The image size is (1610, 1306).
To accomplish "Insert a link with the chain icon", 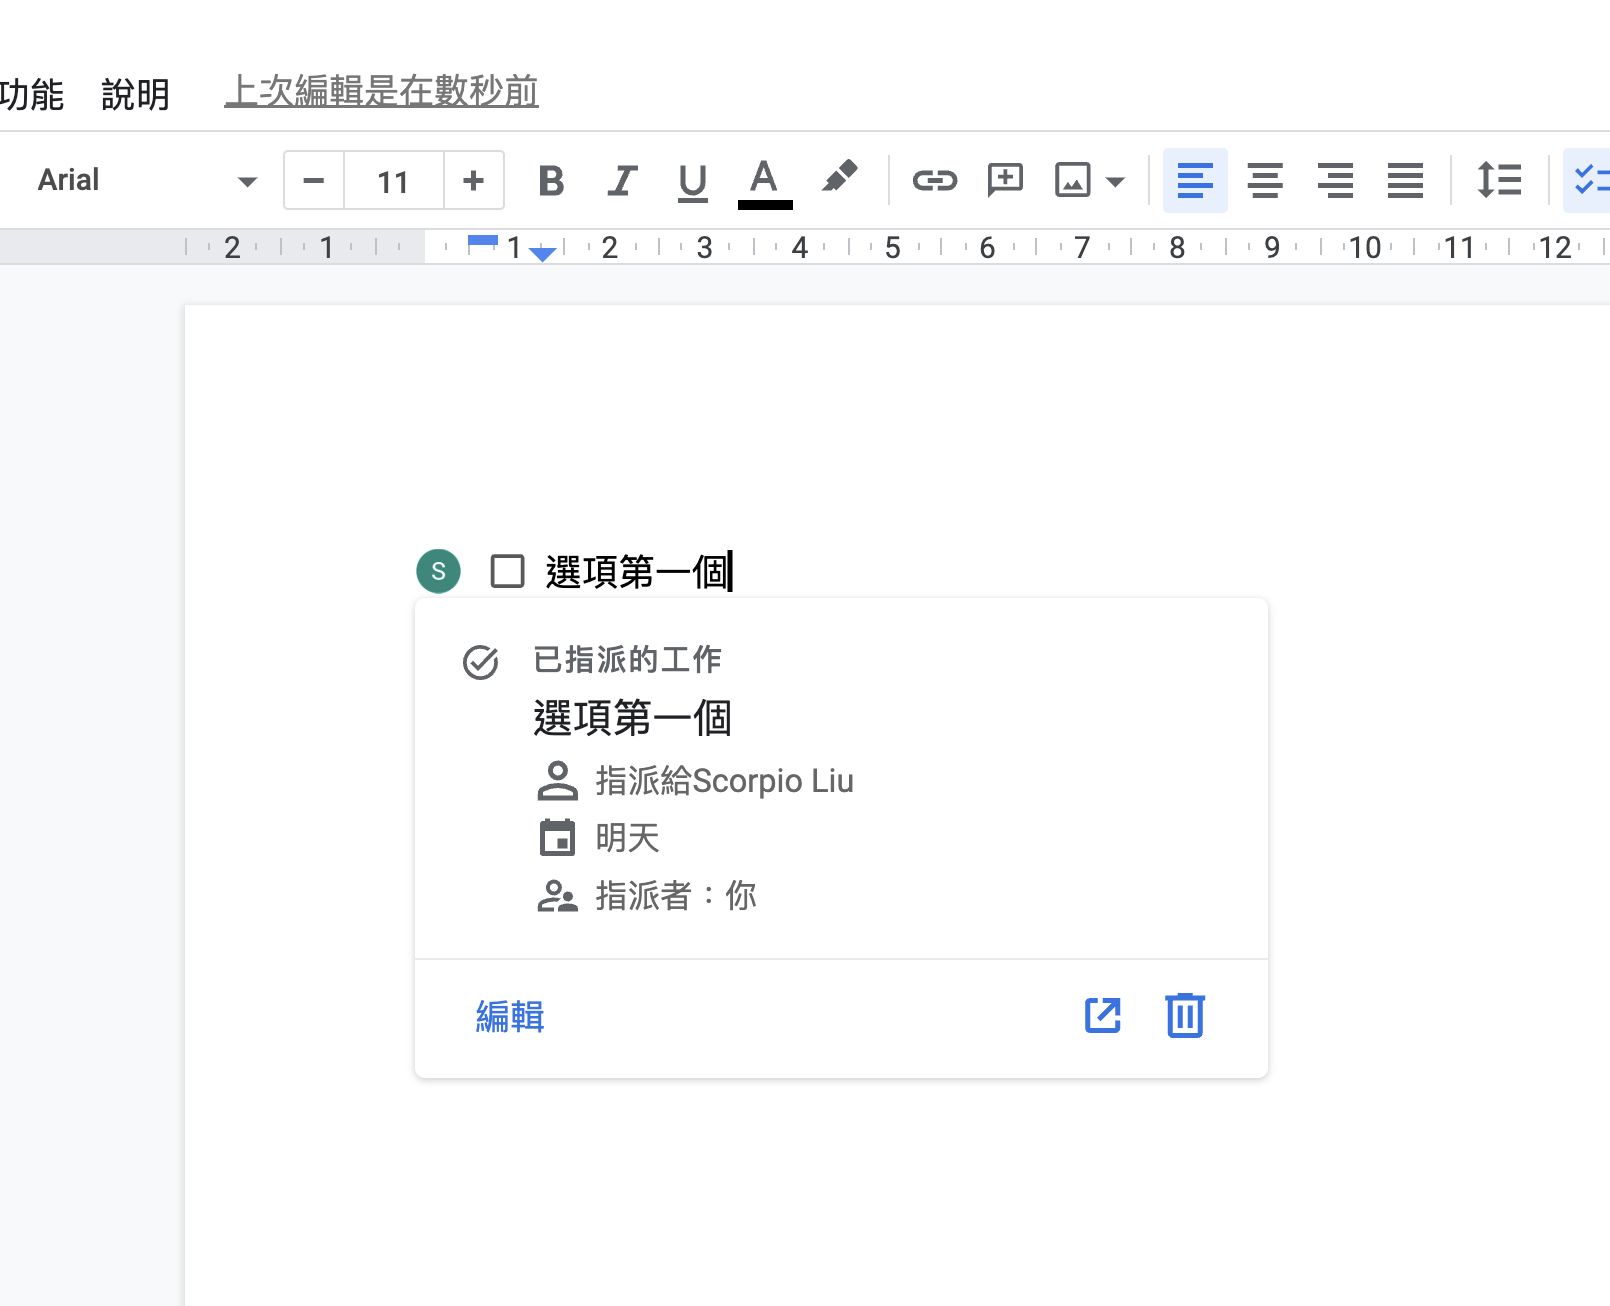I will pos(934,181).
